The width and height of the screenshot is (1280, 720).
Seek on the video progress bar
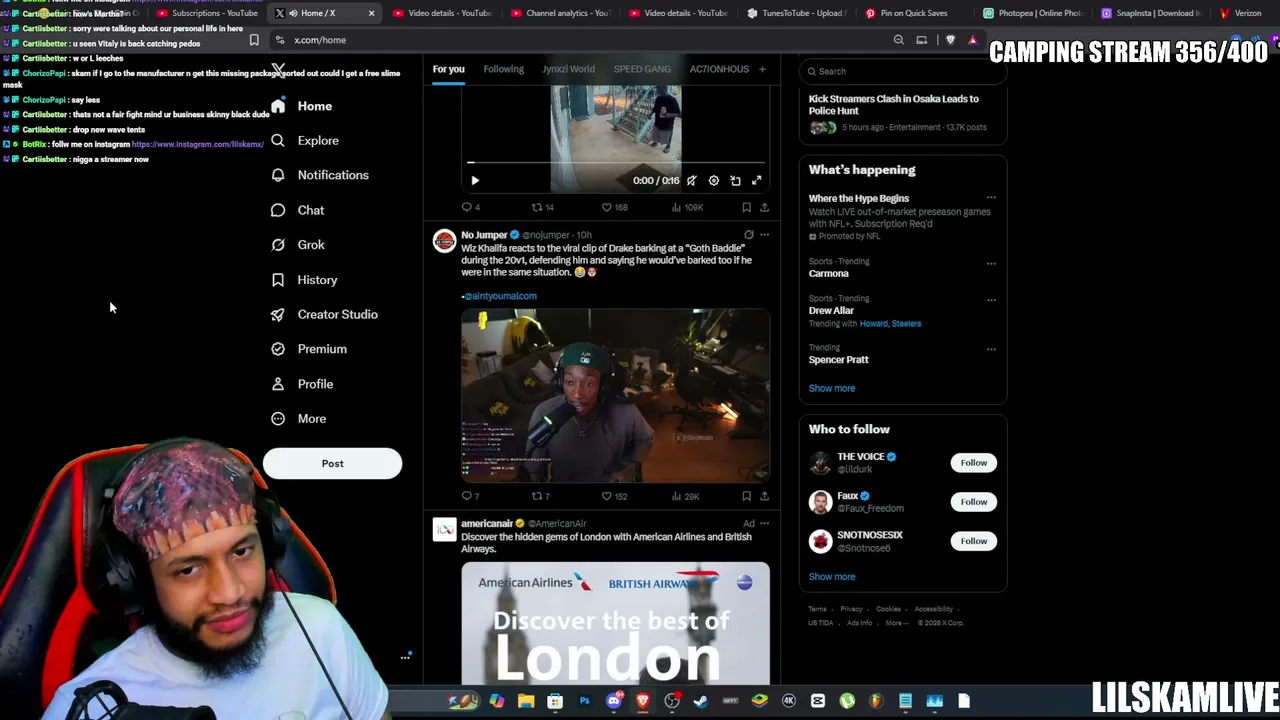click(616, 162)
